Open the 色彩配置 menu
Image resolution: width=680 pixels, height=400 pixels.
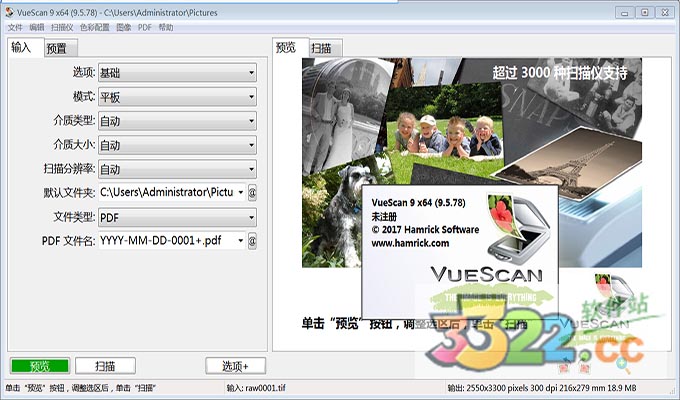(95, 27)
